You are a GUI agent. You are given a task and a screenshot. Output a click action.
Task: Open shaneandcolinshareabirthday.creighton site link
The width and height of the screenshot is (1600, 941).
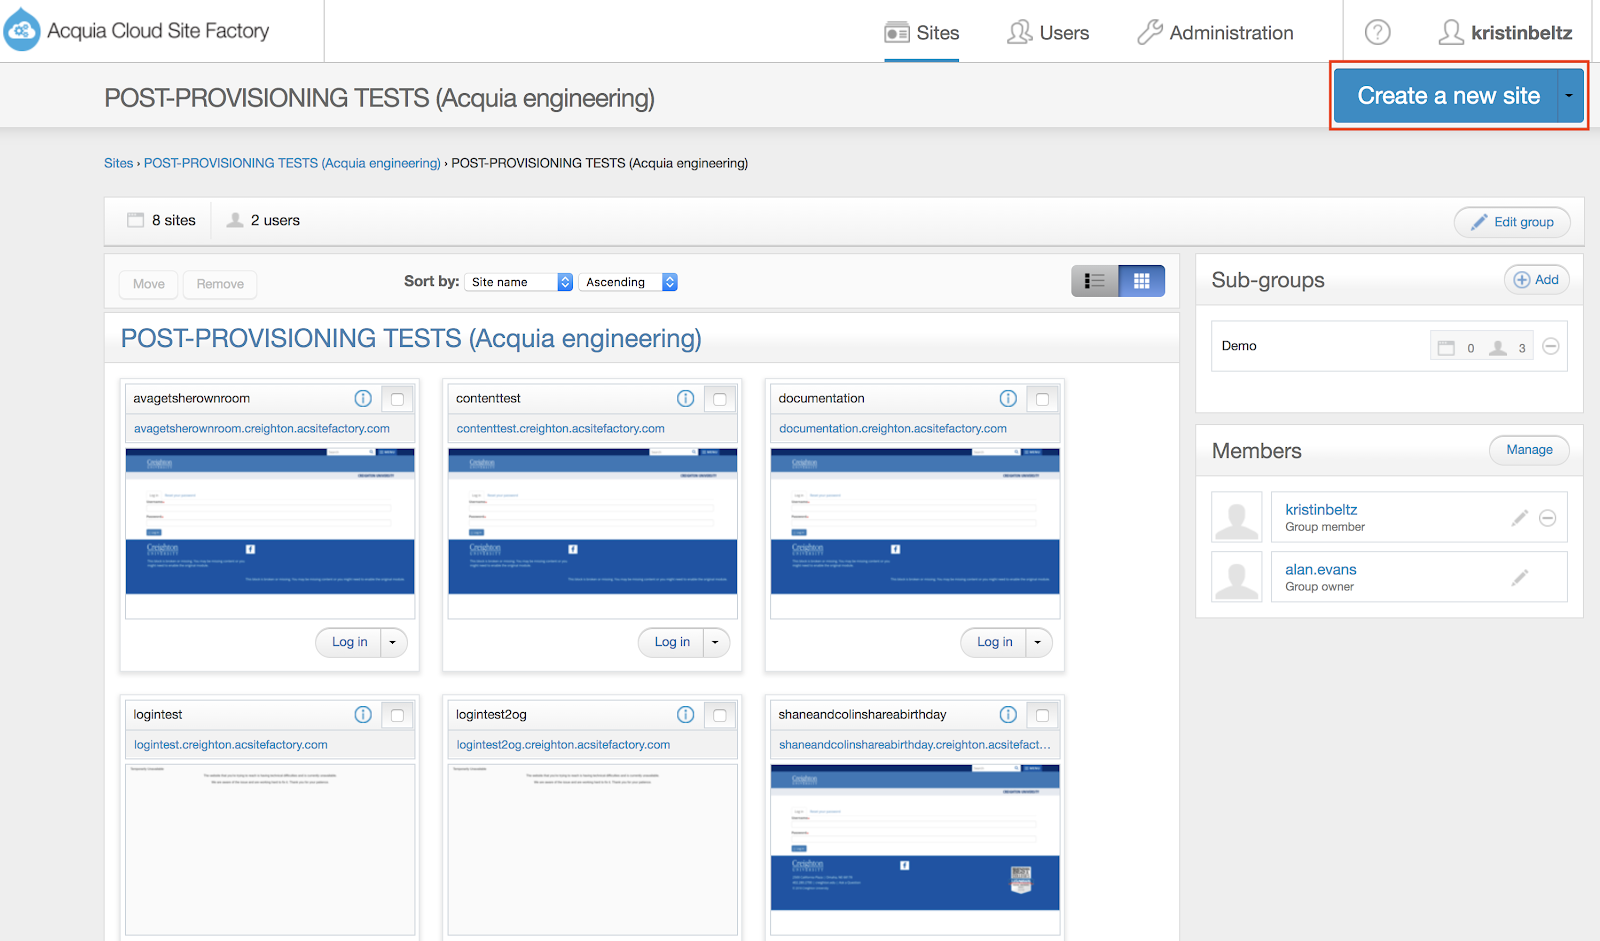(915, 744)
